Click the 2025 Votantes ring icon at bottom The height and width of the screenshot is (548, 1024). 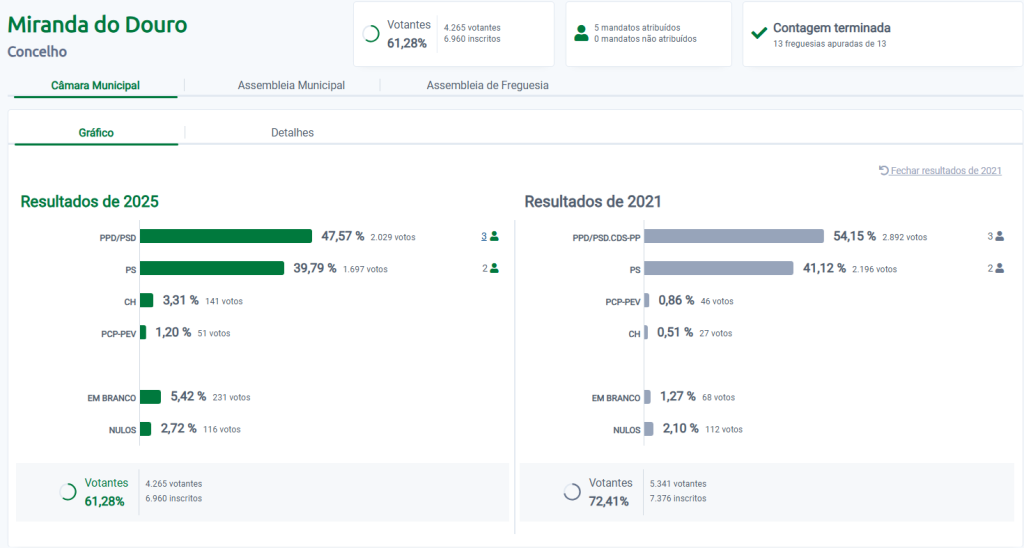tap(69, 491)
